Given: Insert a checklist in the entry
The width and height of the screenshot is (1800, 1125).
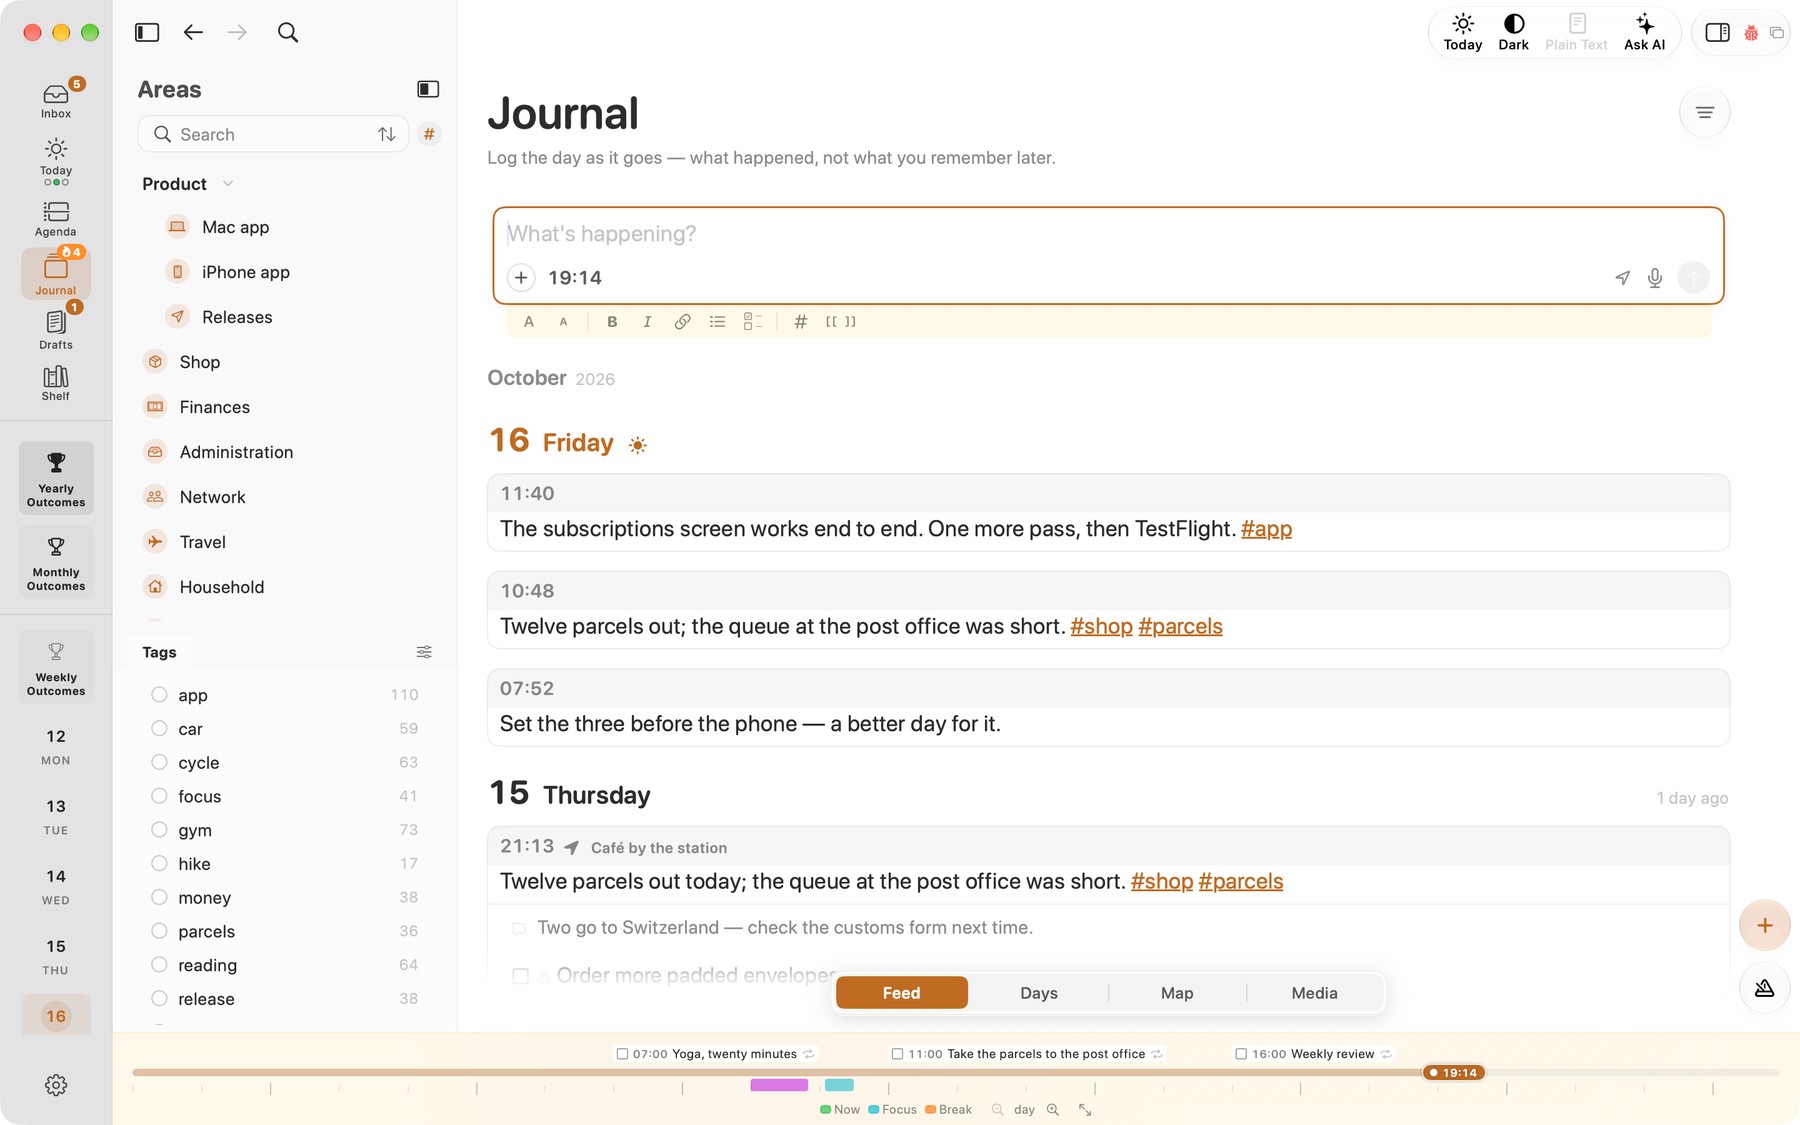Looking at the screenshot, I should pyautogui.click(x=752, y=322).
